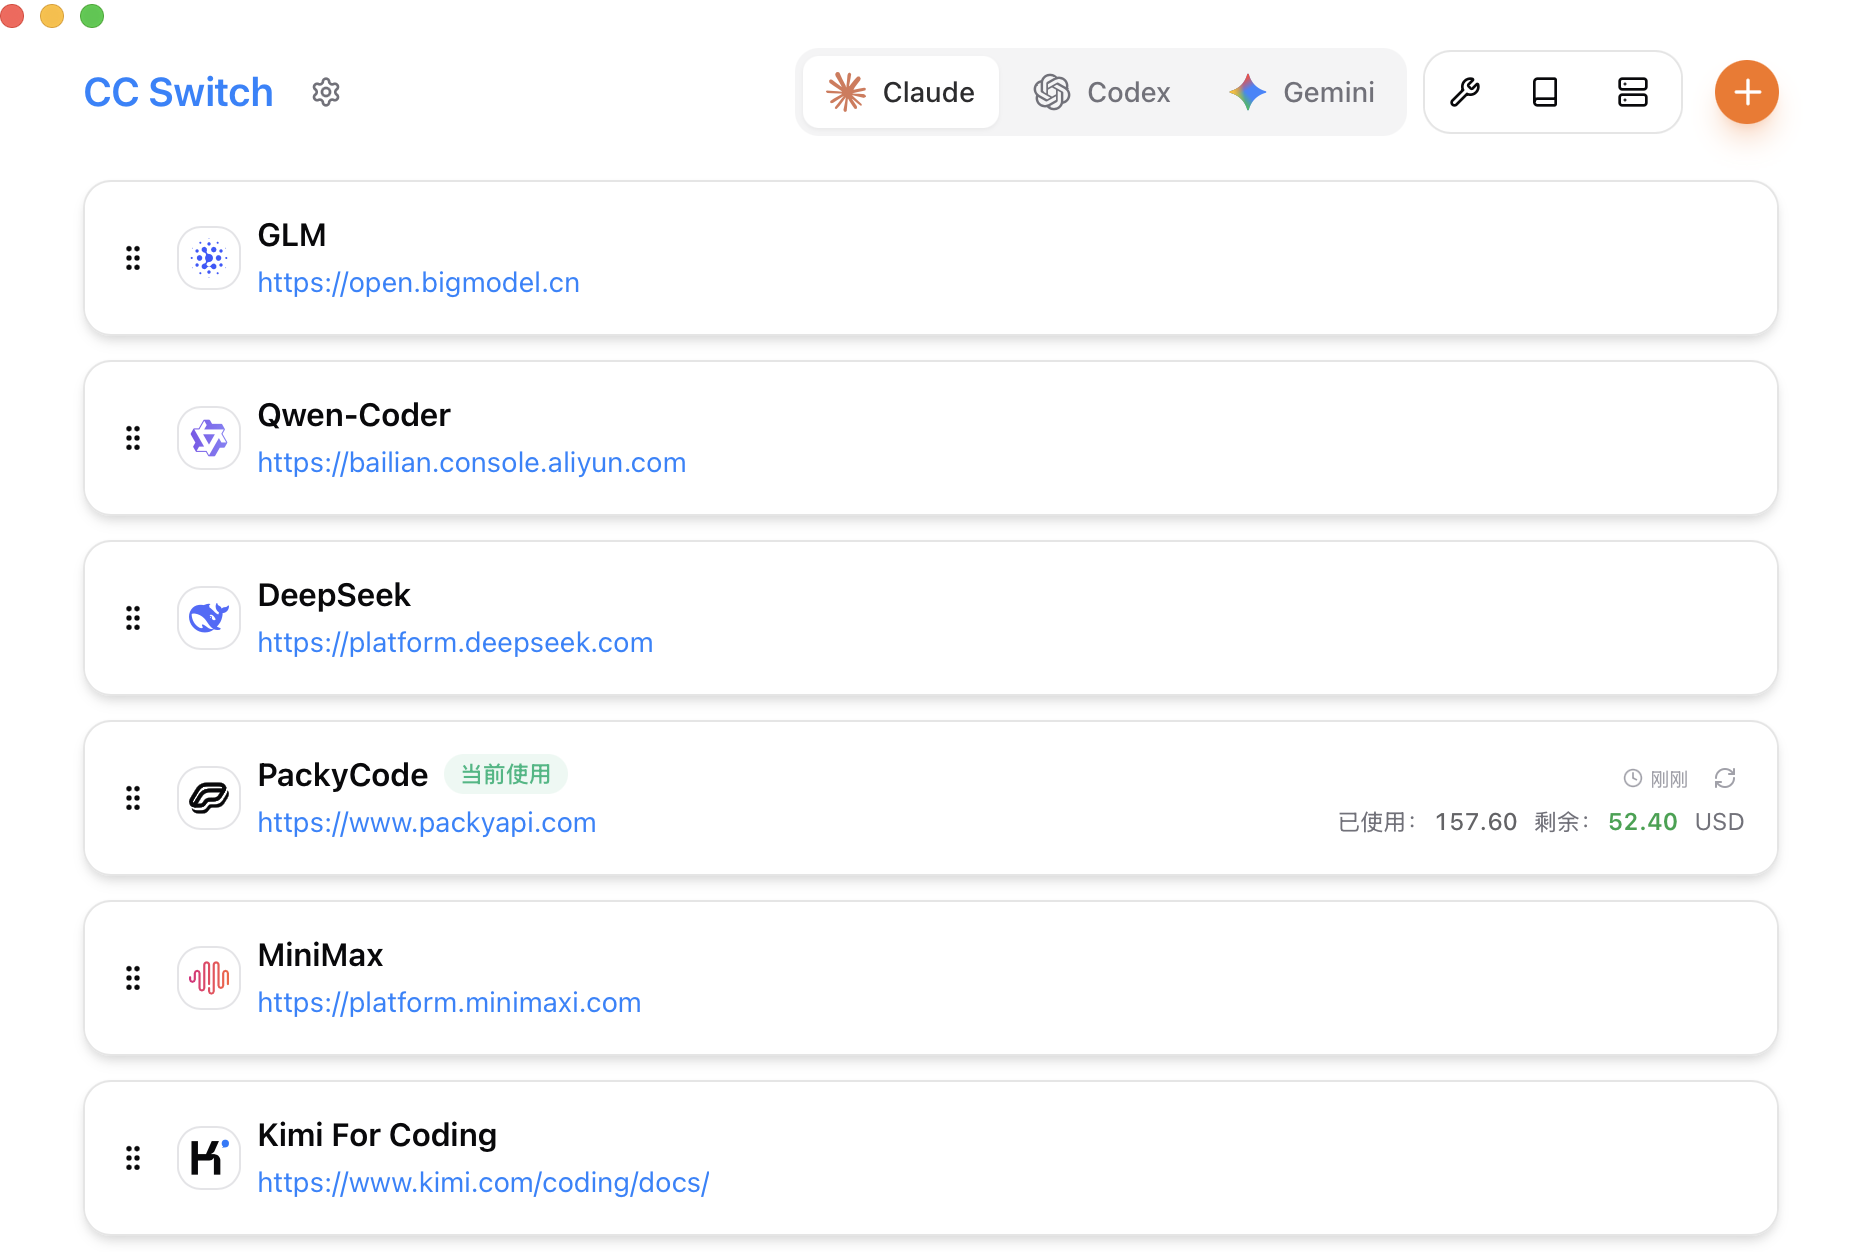Click the 当前使用 badge on PackyCode
1870x1252 pixels.
[x=506, y=774]
